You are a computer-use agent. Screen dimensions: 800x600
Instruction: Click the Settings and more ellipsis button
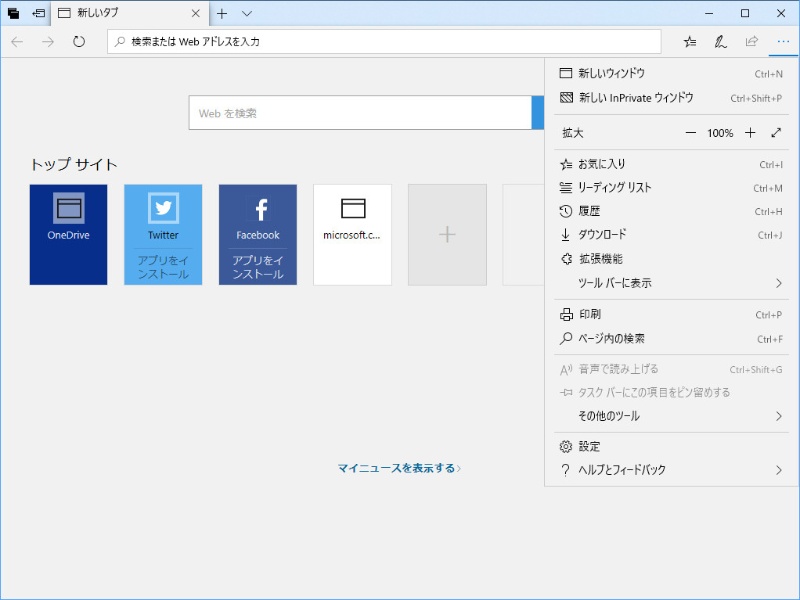(783, 41)
